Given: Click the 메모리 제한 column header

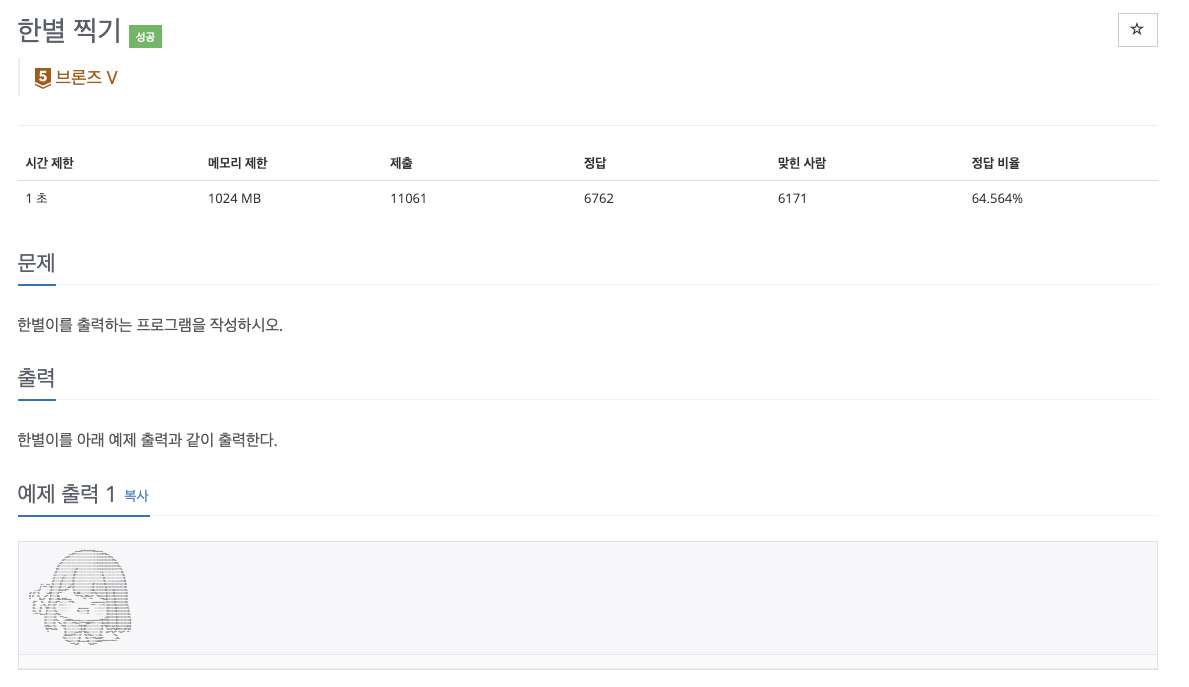Looking at the screenshot, I should tap(237, 163).
